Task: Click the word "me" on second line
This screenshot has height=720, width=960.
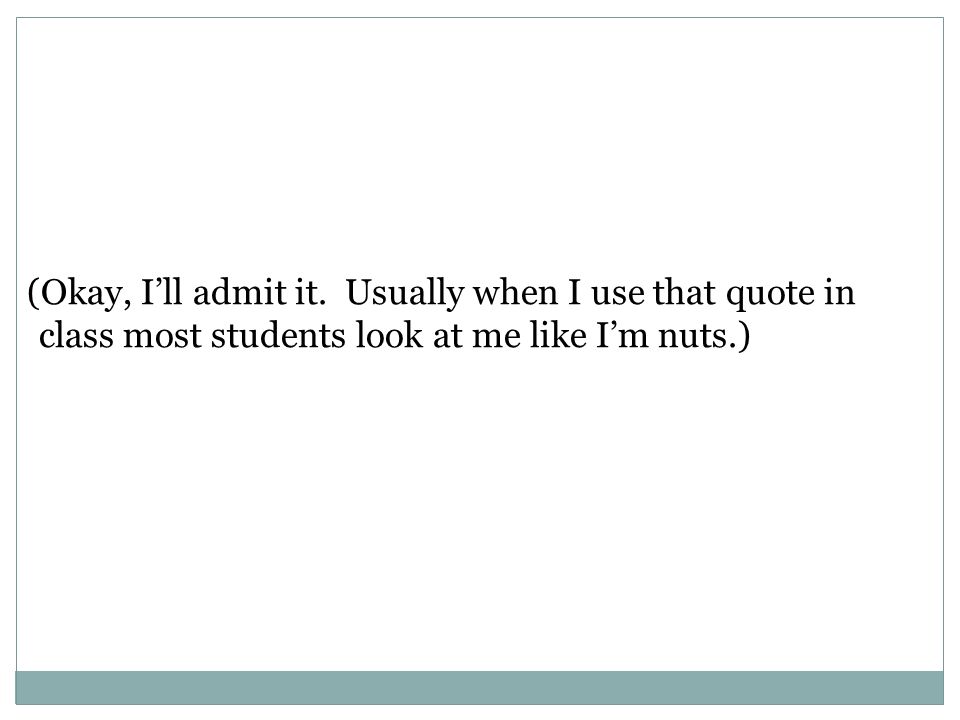Action: click(x=496, y=339)
